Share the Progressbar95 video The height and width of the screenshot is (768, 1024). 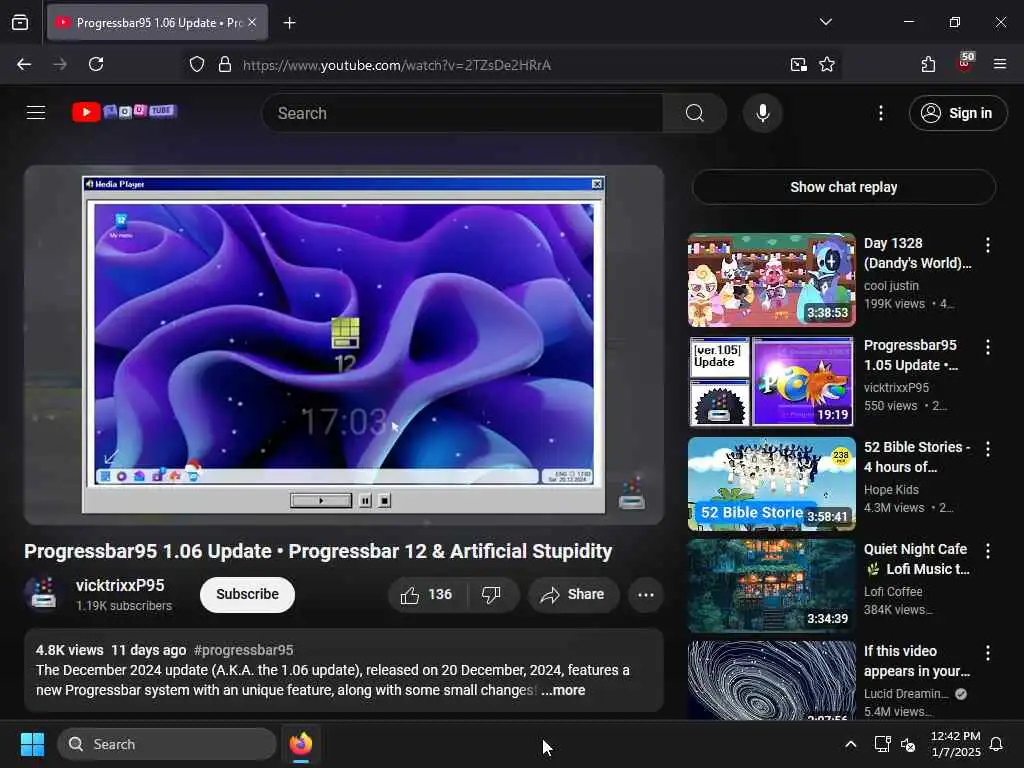pyautogui.click(x=573, y=594)
